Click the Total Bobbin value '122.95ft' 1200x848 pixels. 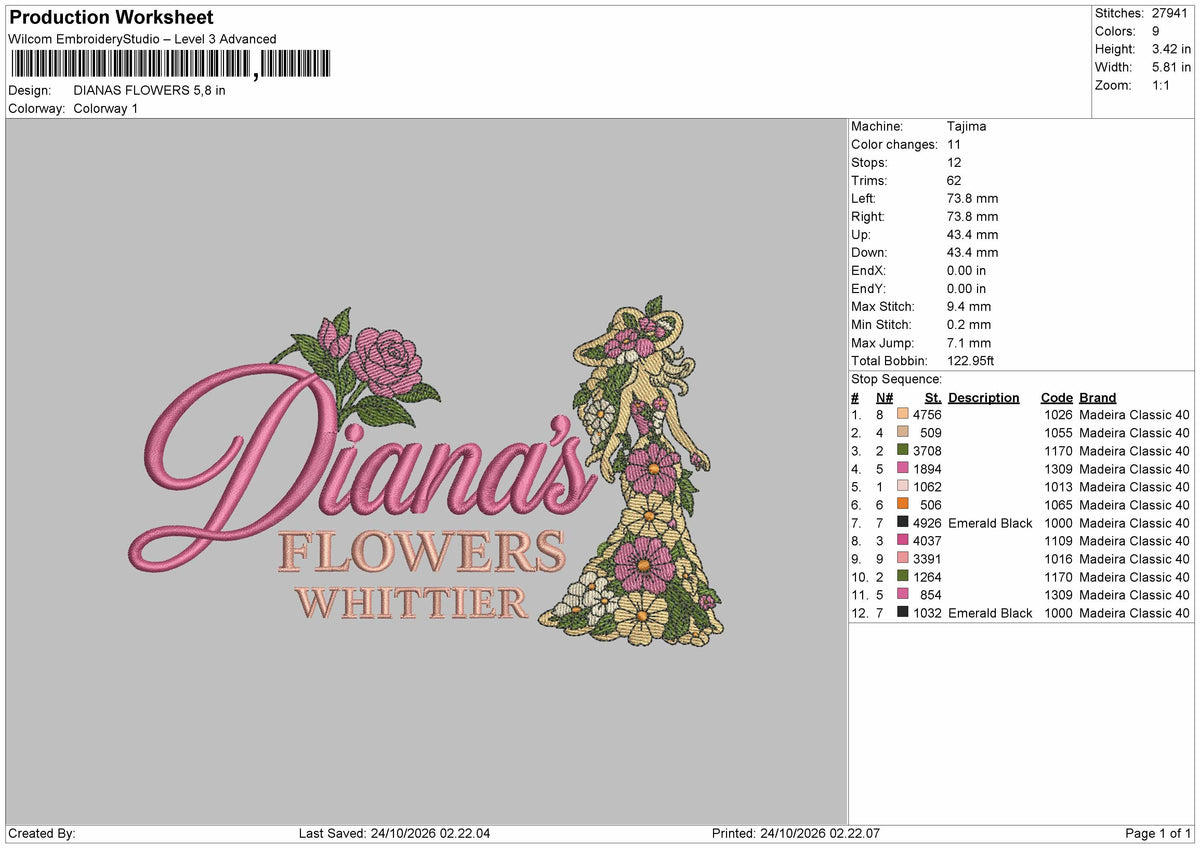[x=971, y=361]
